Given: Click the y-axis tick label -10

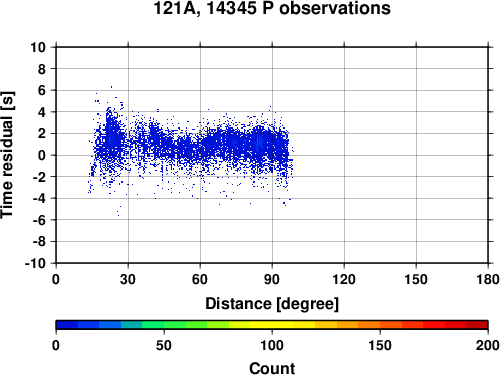Looking at the screenshot, I should click(x=35, y=263).
